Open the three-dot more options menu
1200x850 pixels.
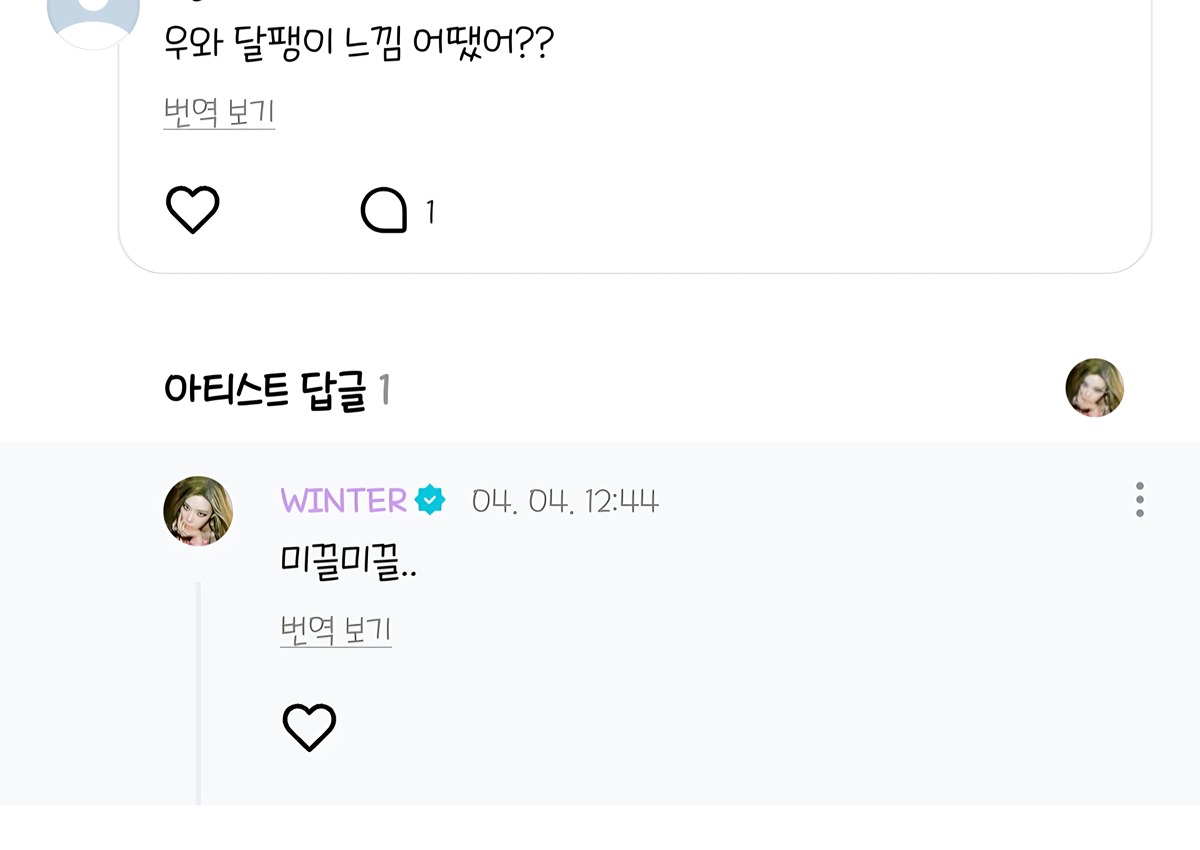(x=1139, y=500)
